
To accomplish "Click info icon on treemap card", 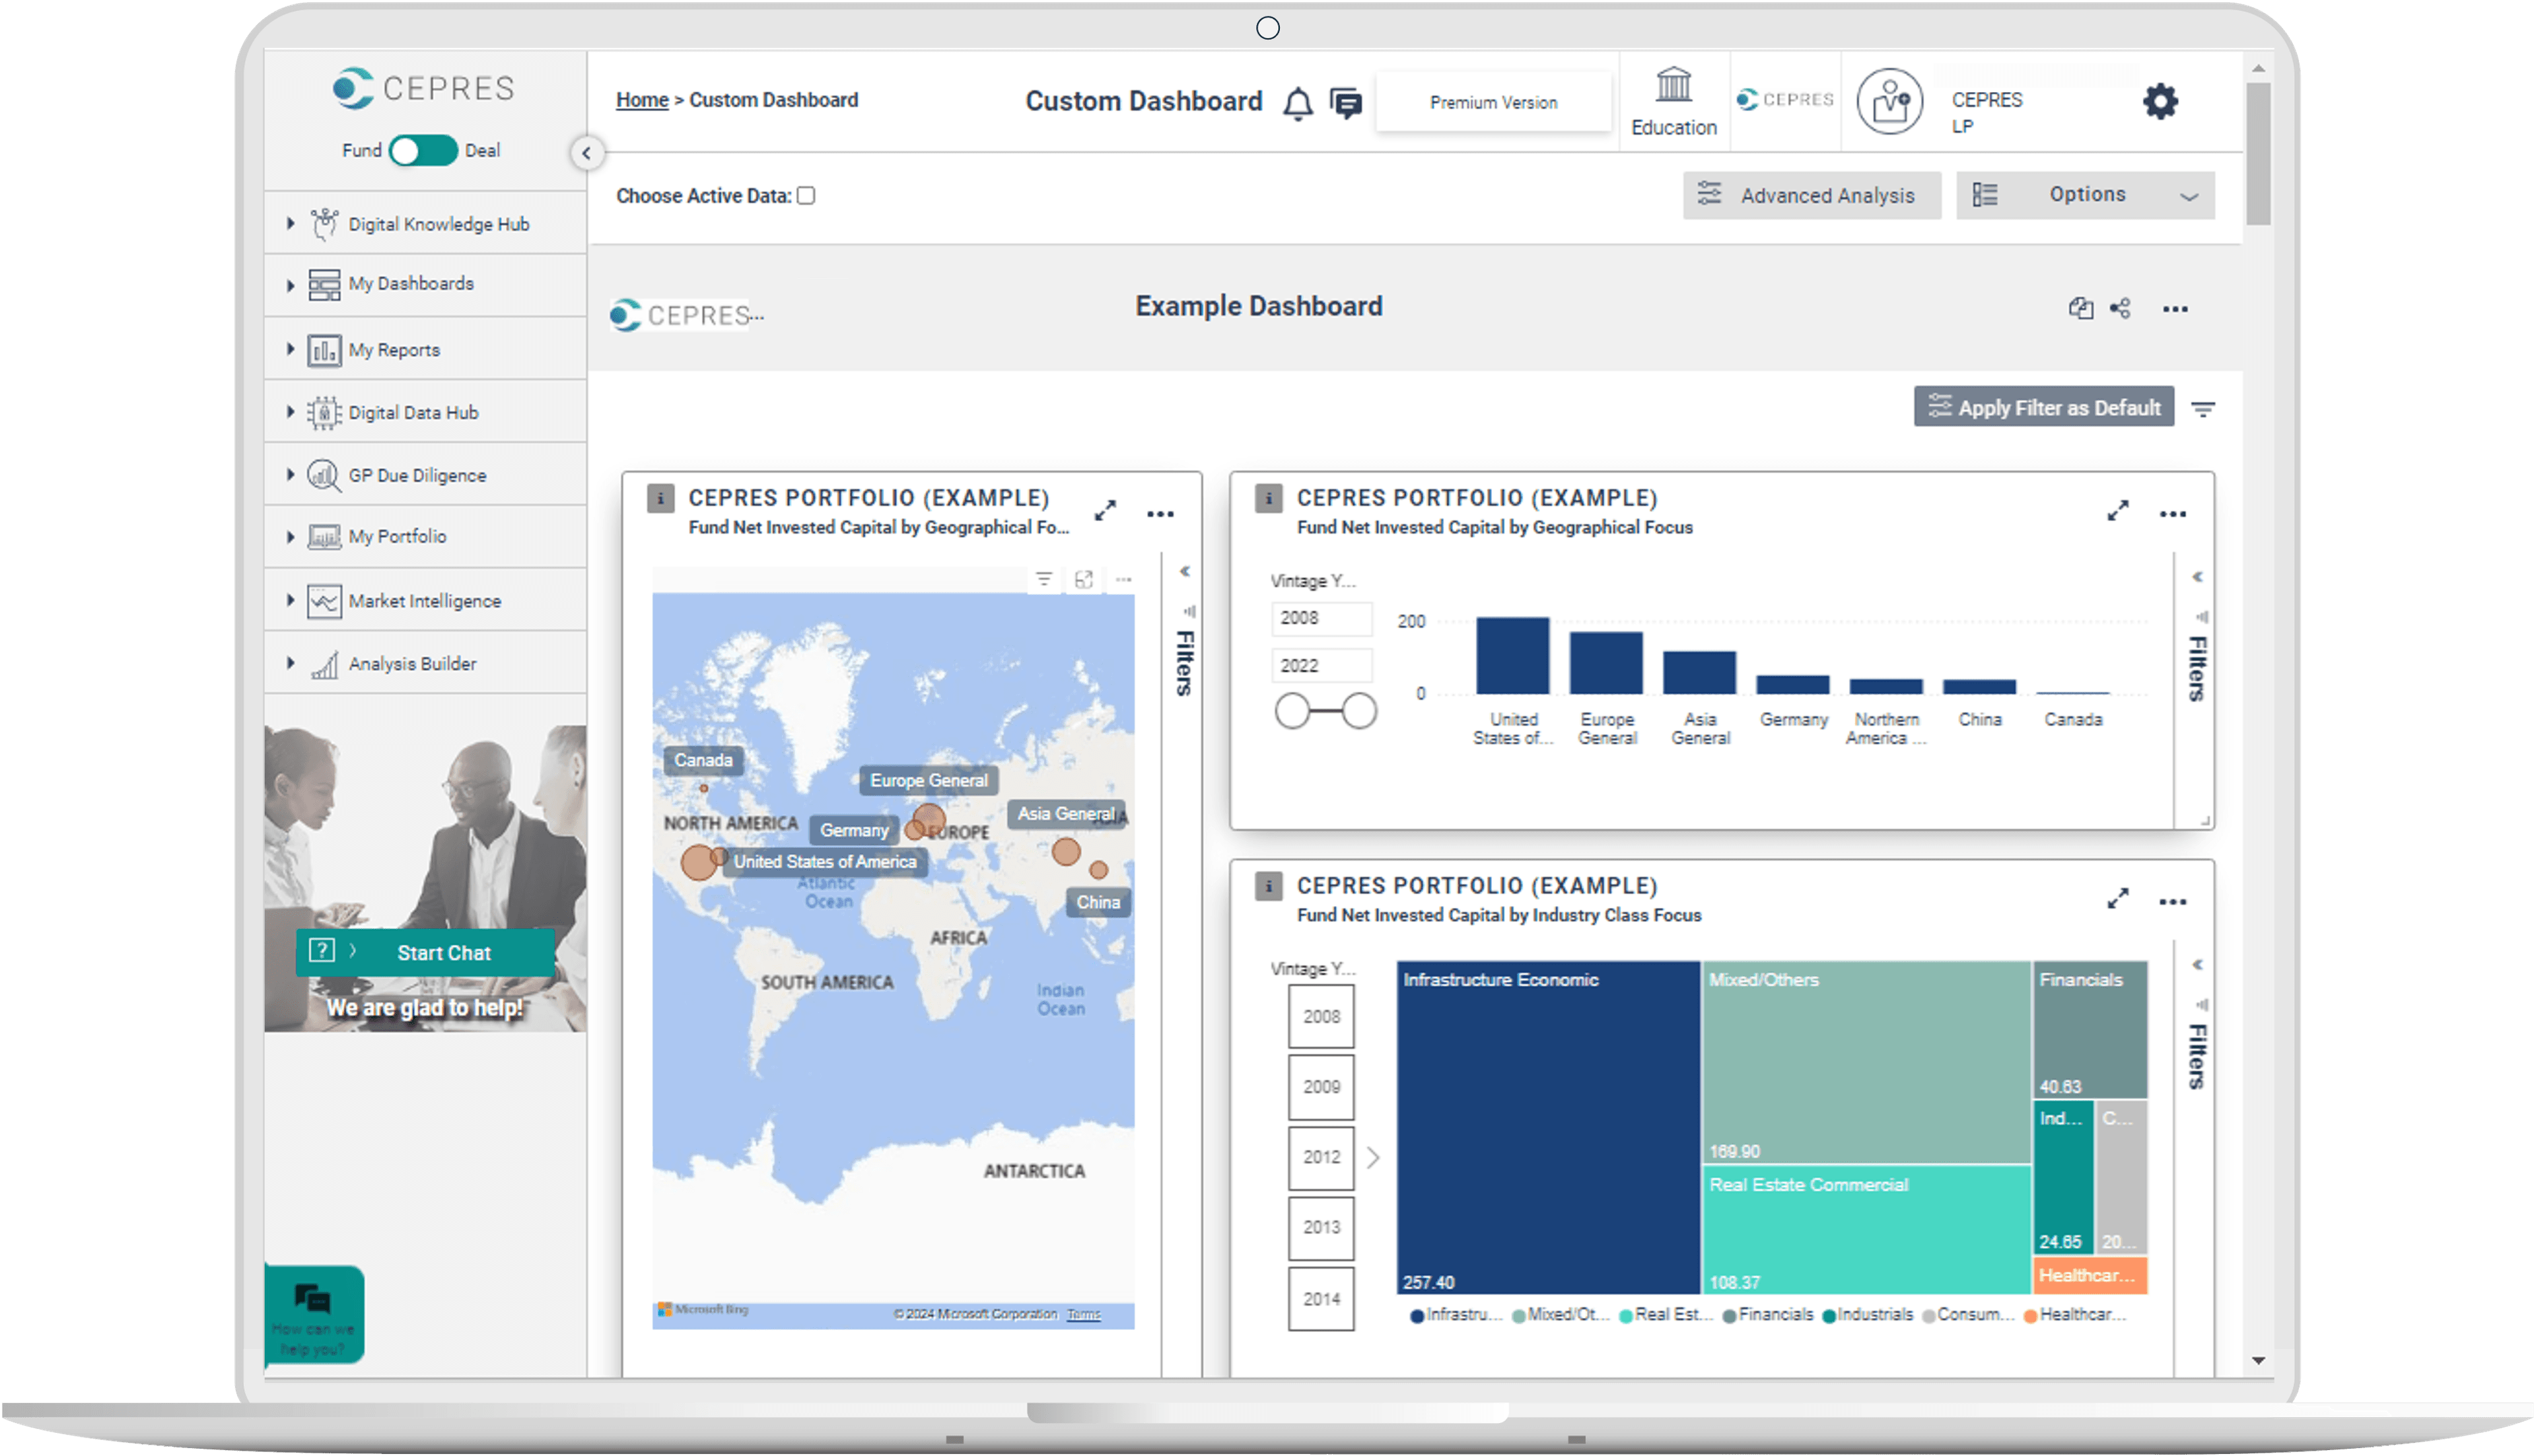I will [x=1268, y=885].
